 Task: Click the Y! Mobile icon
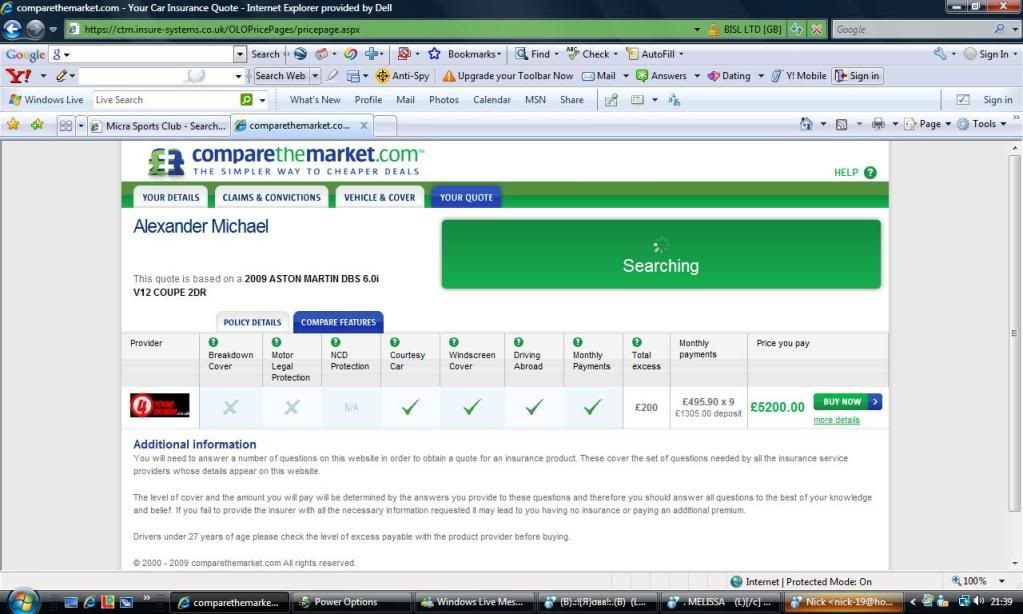776,76
